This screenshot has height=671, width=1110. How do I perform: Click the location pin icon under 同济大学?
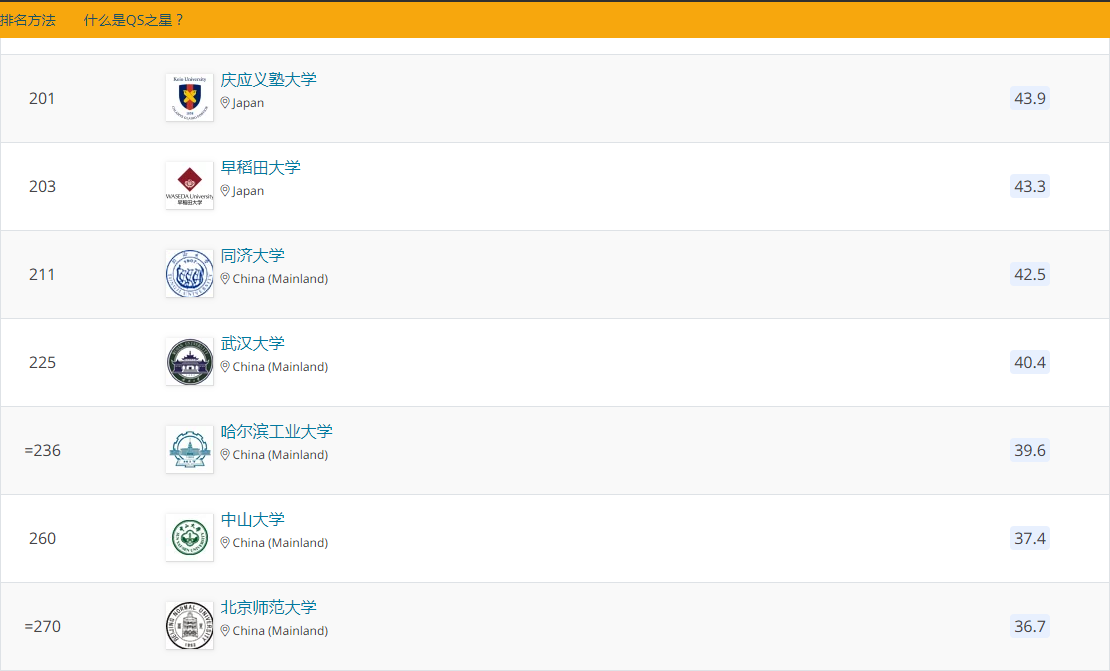(x=225, y=278)
